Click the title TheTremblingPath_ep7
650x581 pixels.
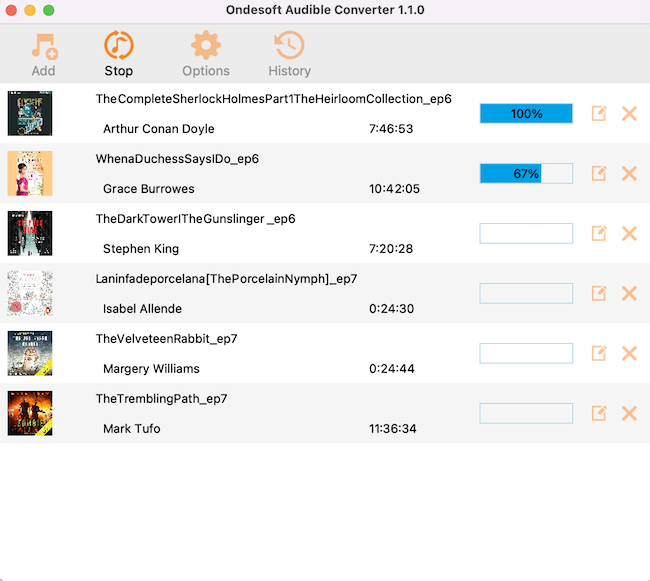[161, 399]
